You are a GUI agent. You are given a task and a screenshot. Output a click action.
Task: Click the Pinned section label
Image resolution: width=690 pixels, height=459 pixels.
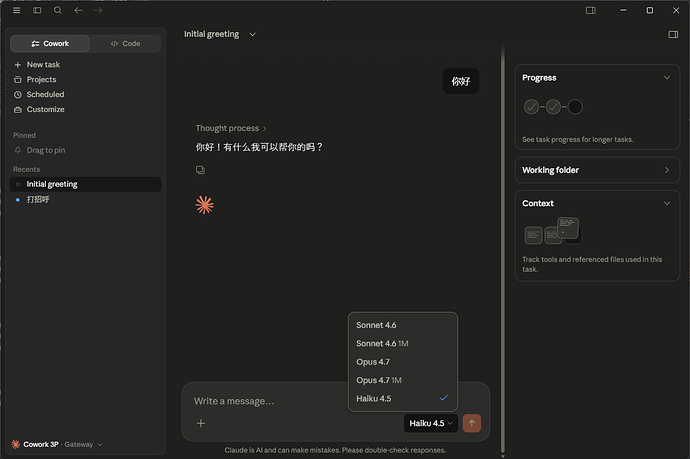pyautogui.click(x=24, y=135)
